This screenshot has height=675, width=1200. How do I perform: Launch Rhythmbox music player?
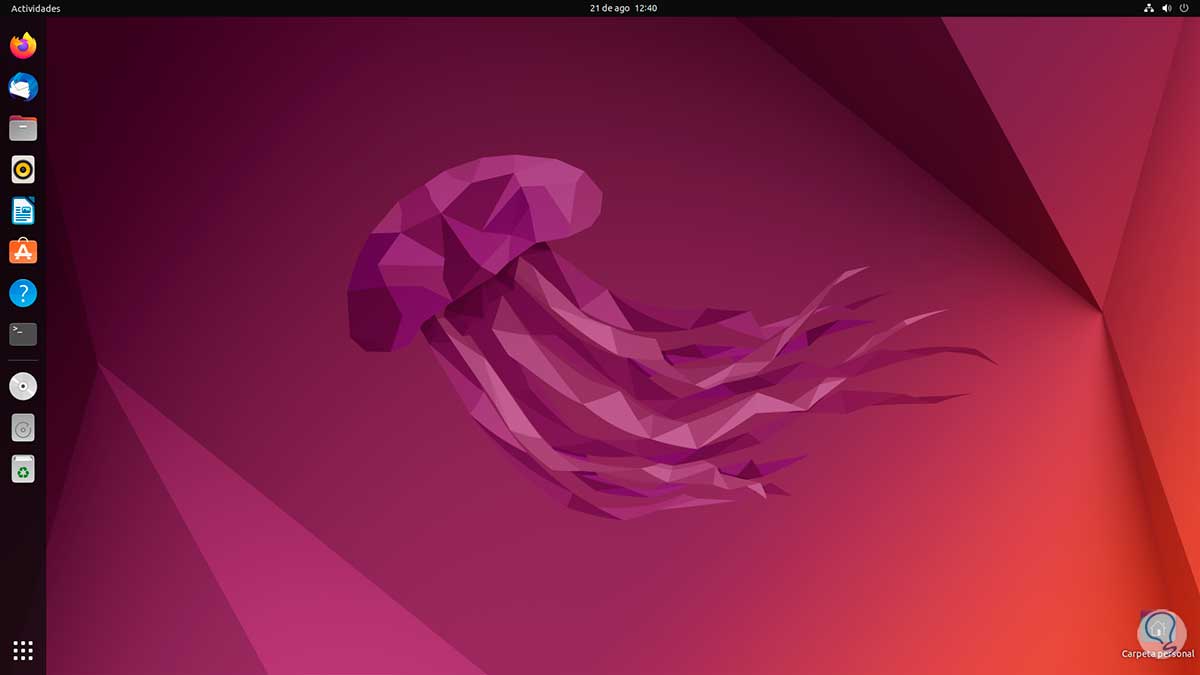(x=23, y=169)
